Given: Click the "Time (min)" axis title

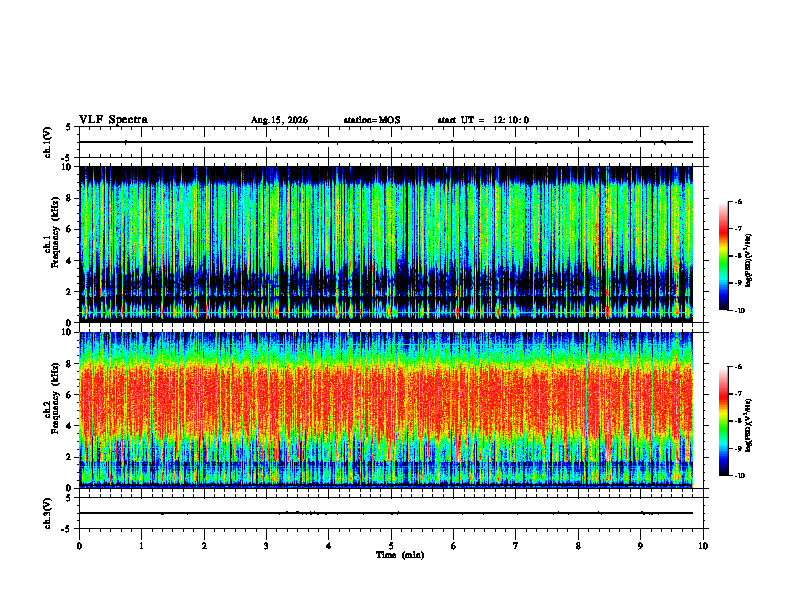Looking at the screenshot, I should coord(400,555).
